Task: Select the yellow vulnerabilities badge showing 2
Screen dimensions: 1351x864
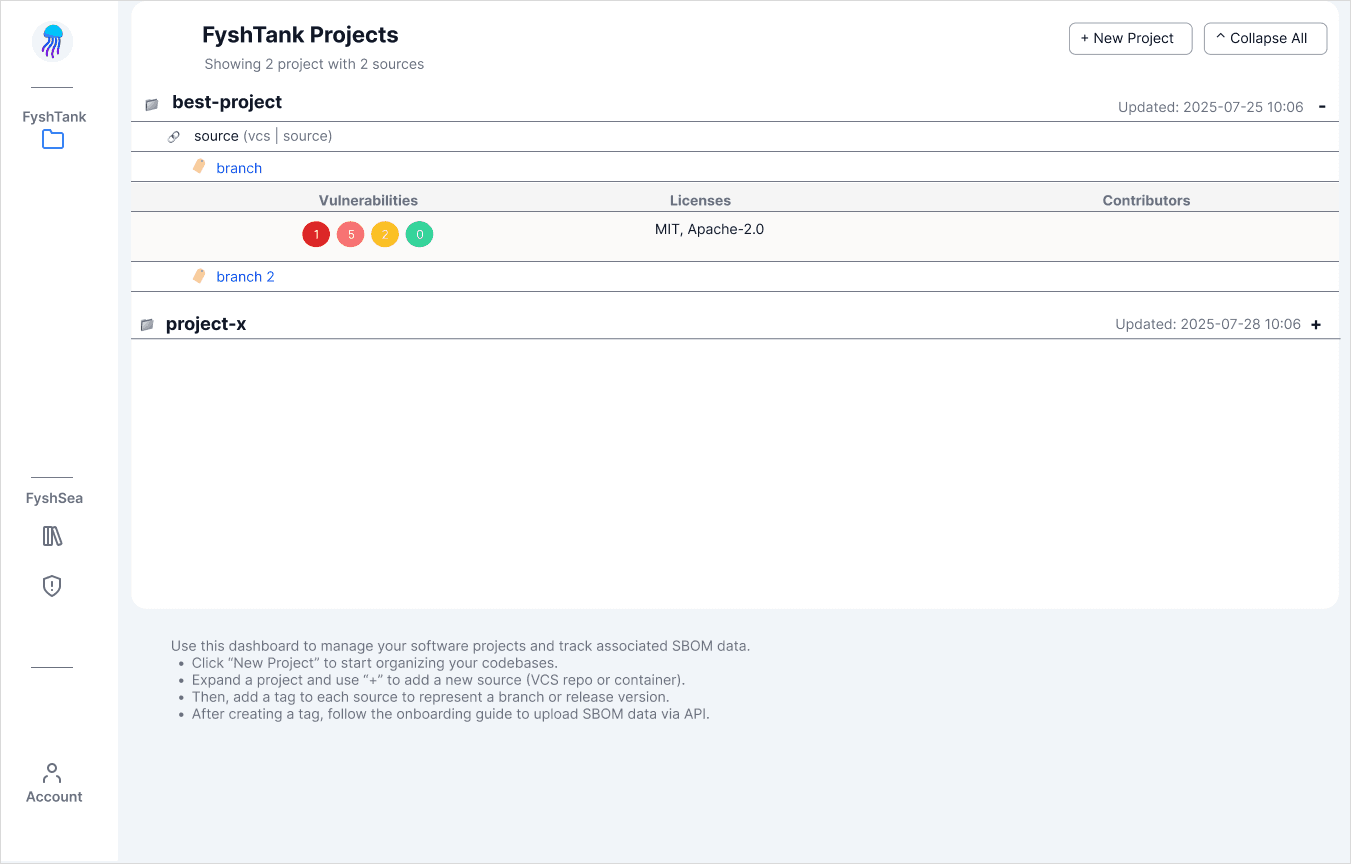Action: tap(385, 235)
